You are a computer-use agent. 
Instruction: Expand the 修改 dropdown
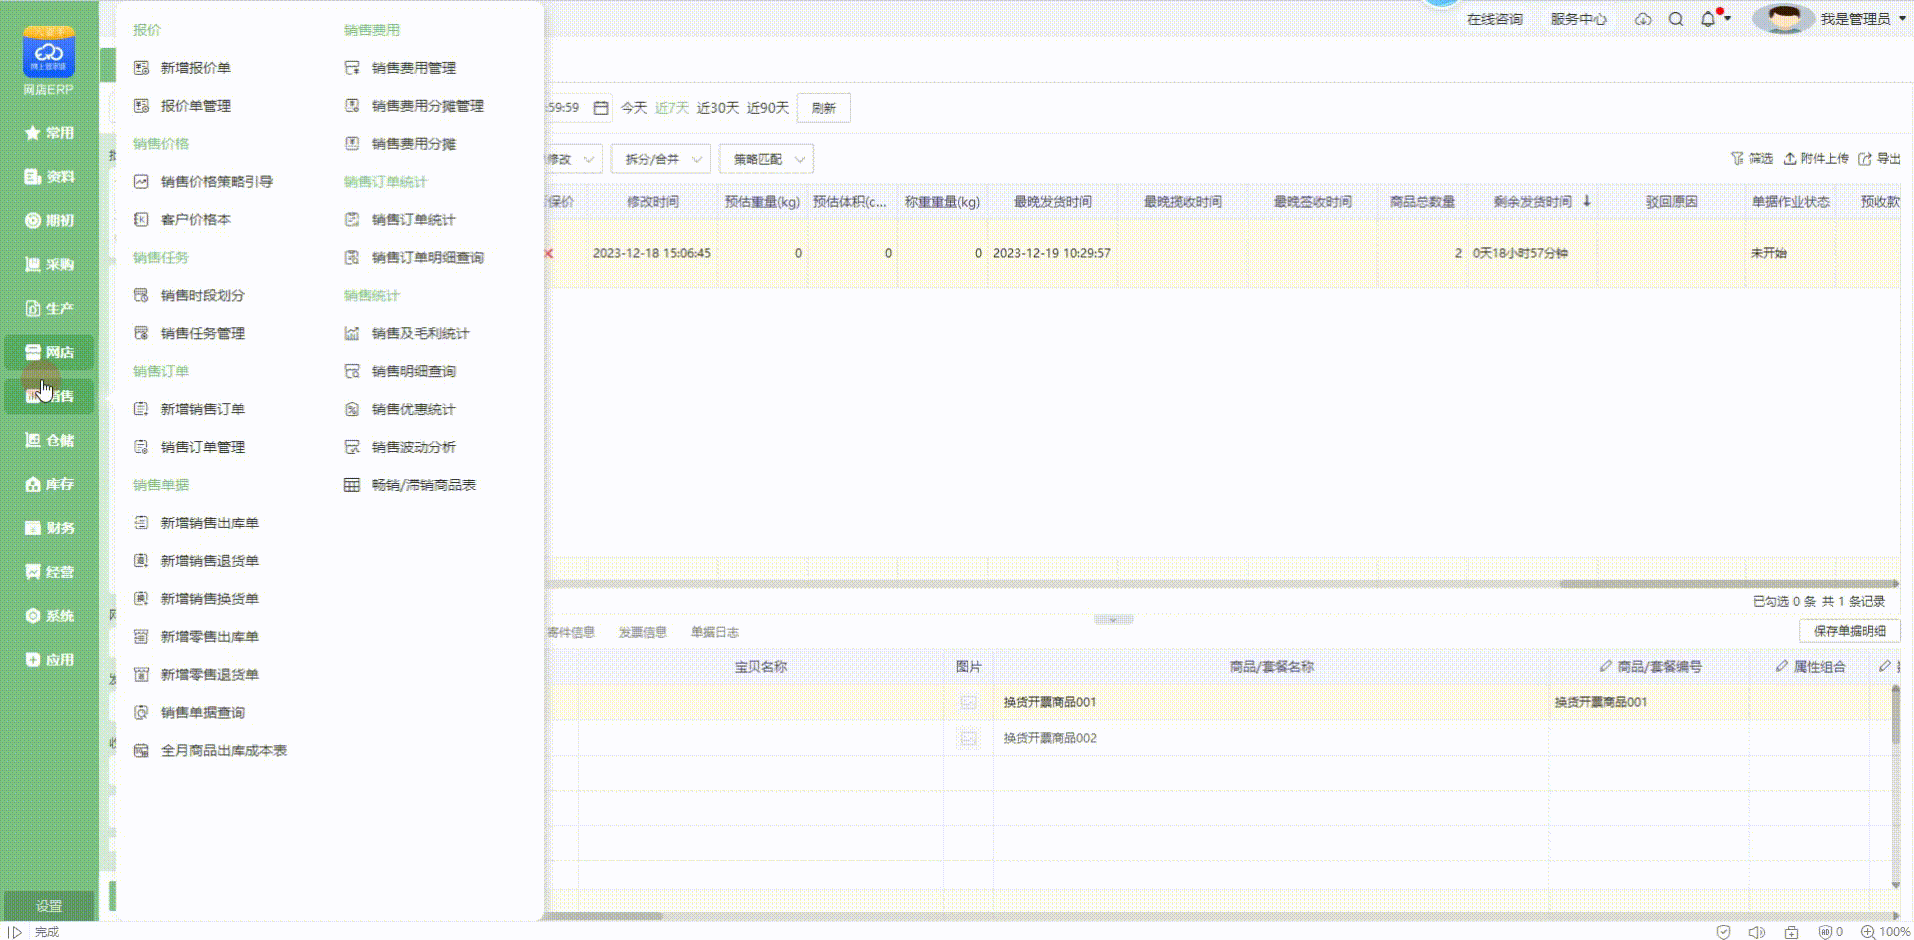[x=573, y=159]
